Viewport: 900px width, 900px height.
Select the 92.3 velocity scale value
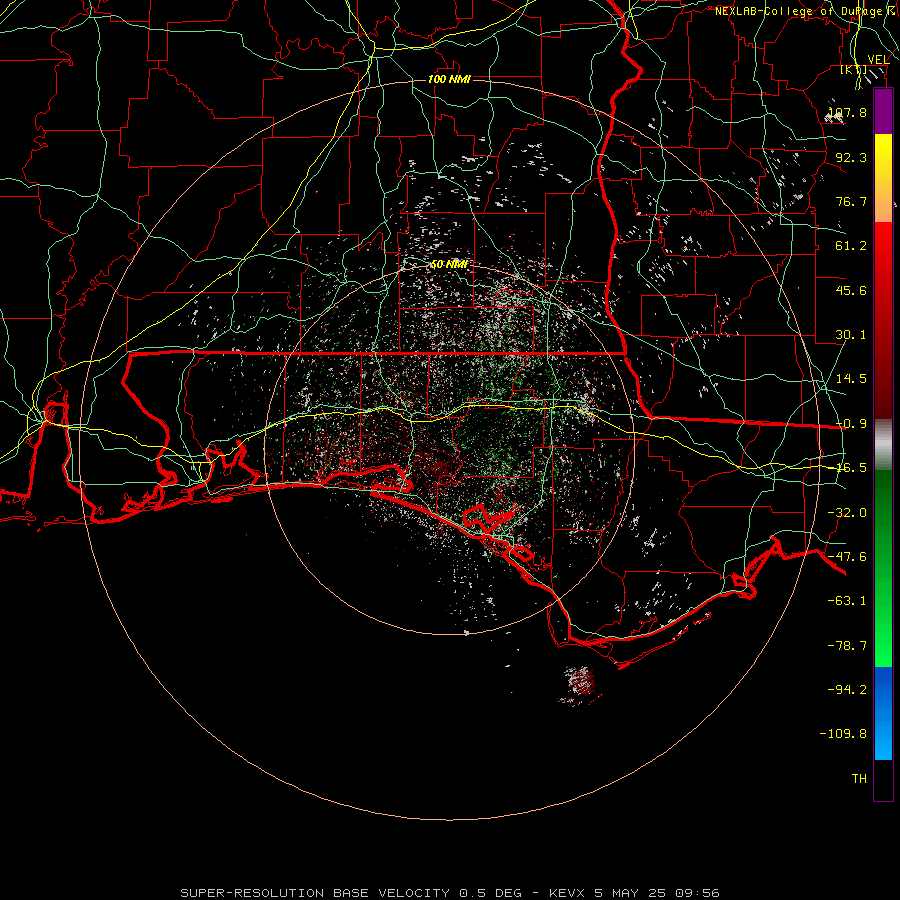click(851, 157)
